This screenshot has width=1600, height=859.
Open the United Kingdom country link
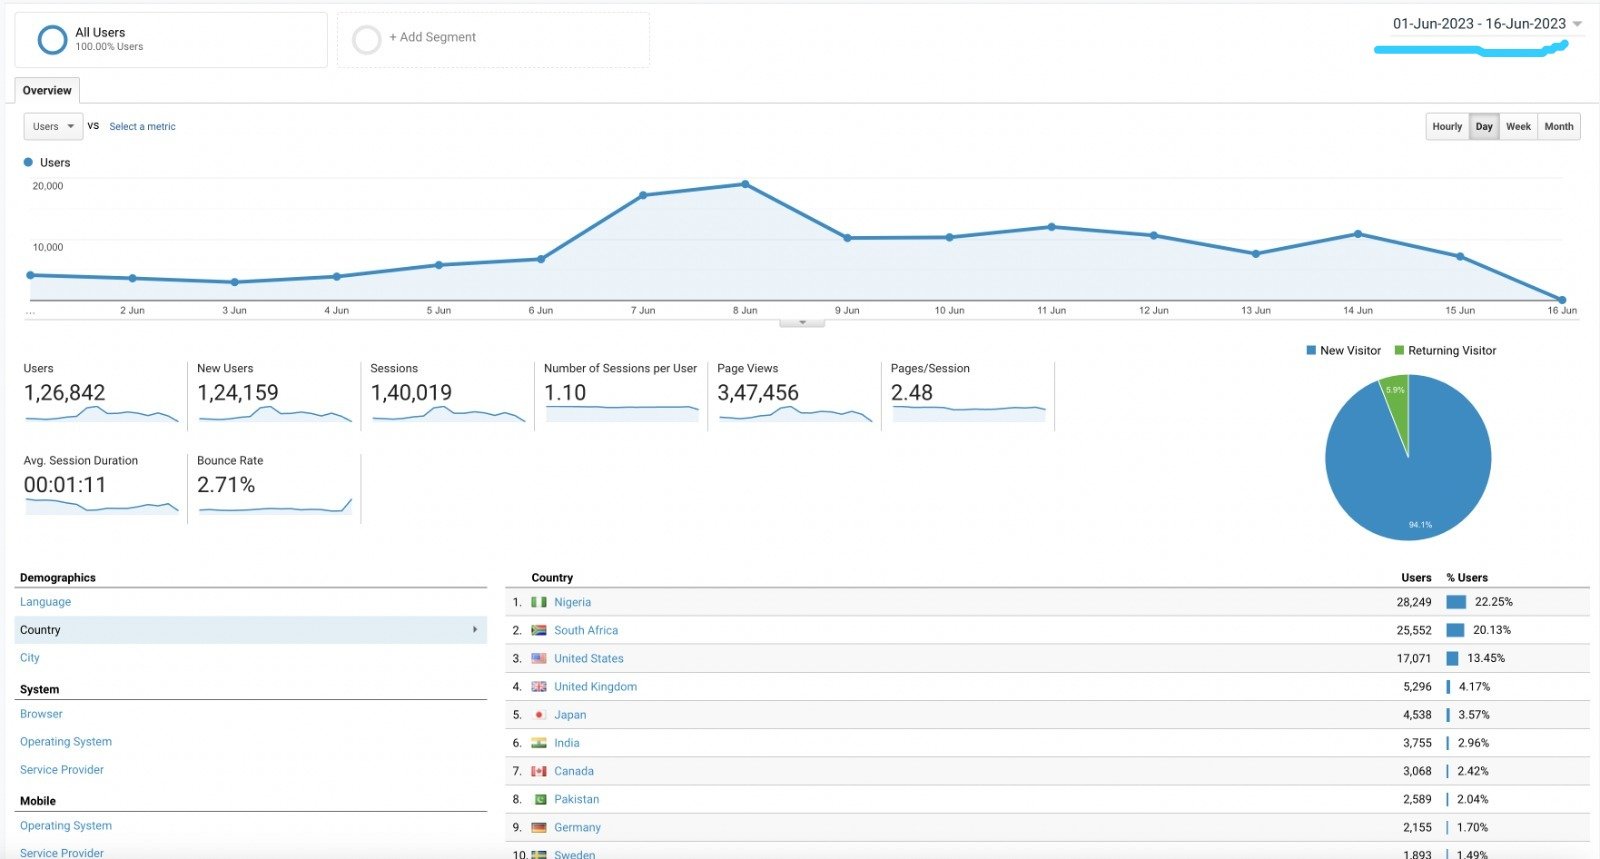596,686
